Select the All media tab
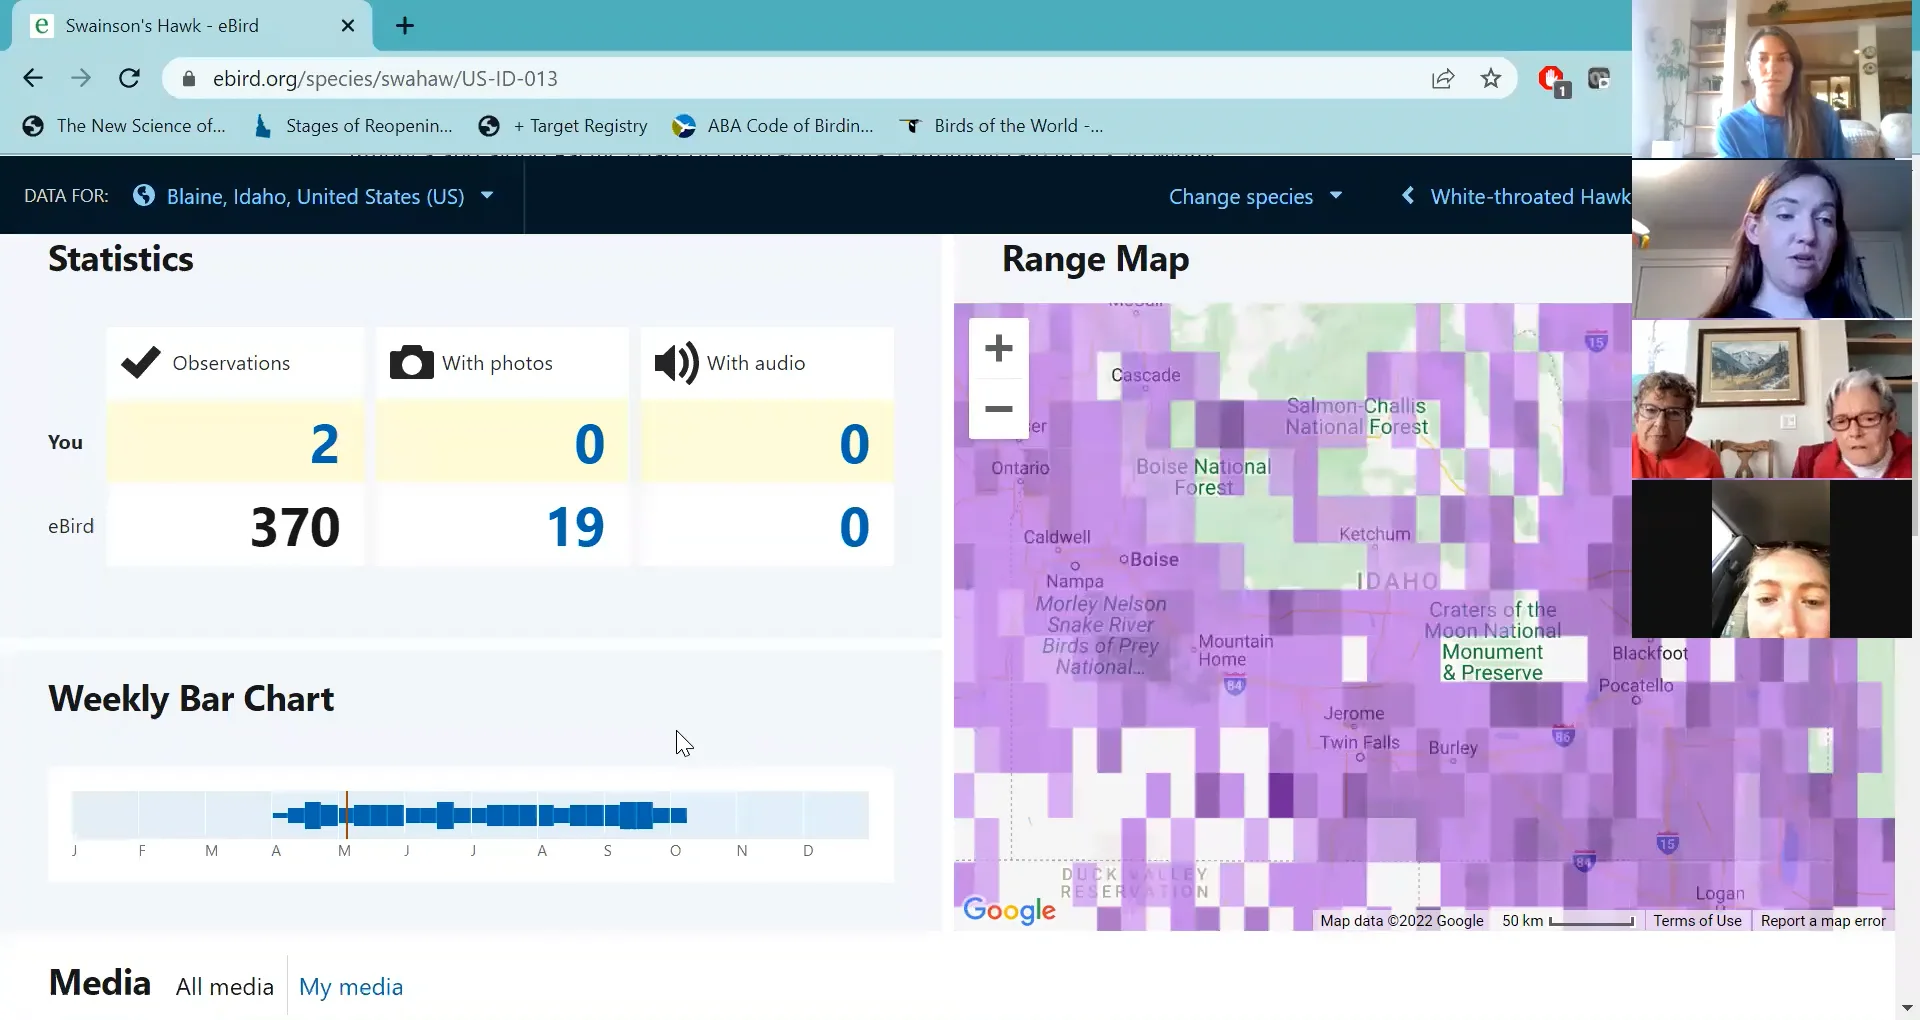Viewport: 1920px width, 1020px height. (x=224, y=986)
